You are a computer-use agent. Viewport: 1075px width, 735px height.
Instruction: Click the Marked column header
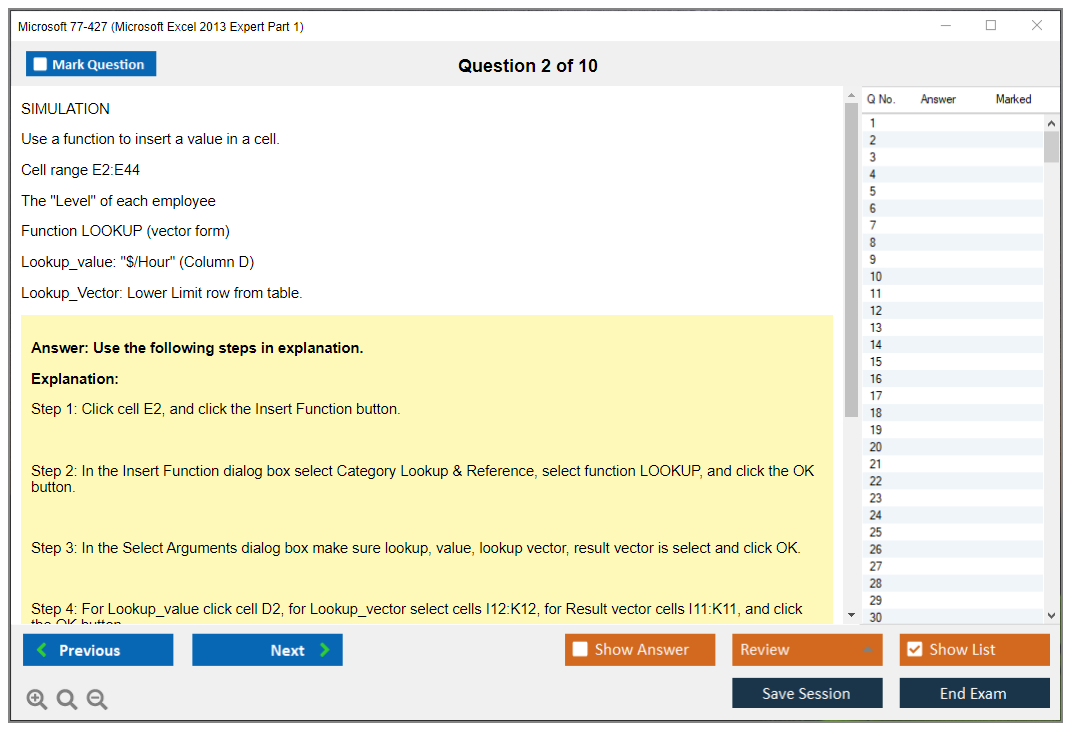(x=1013, y=99)
